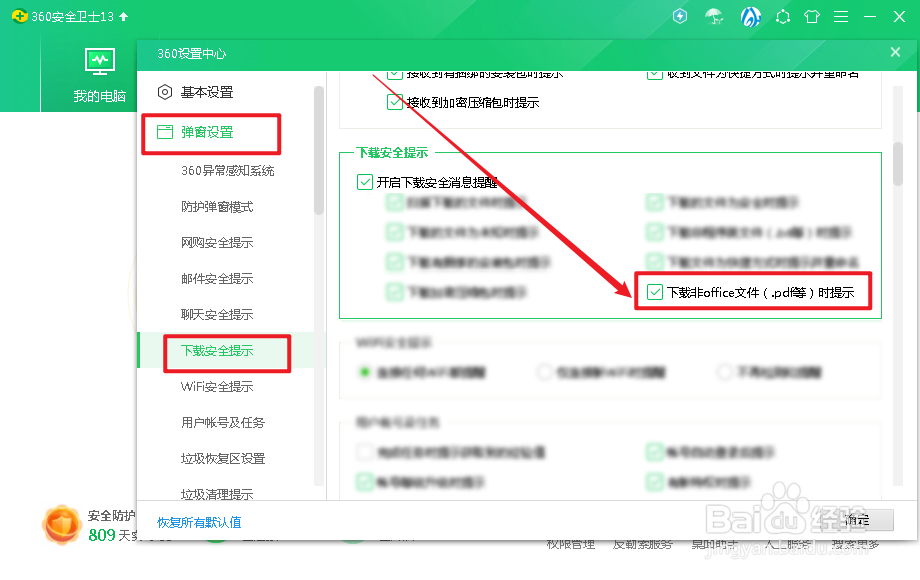Viewport: 920px width, 580px height.
Task: Toggle 开启下载安全消息提醒 checkbox
Action: [365, 182]
